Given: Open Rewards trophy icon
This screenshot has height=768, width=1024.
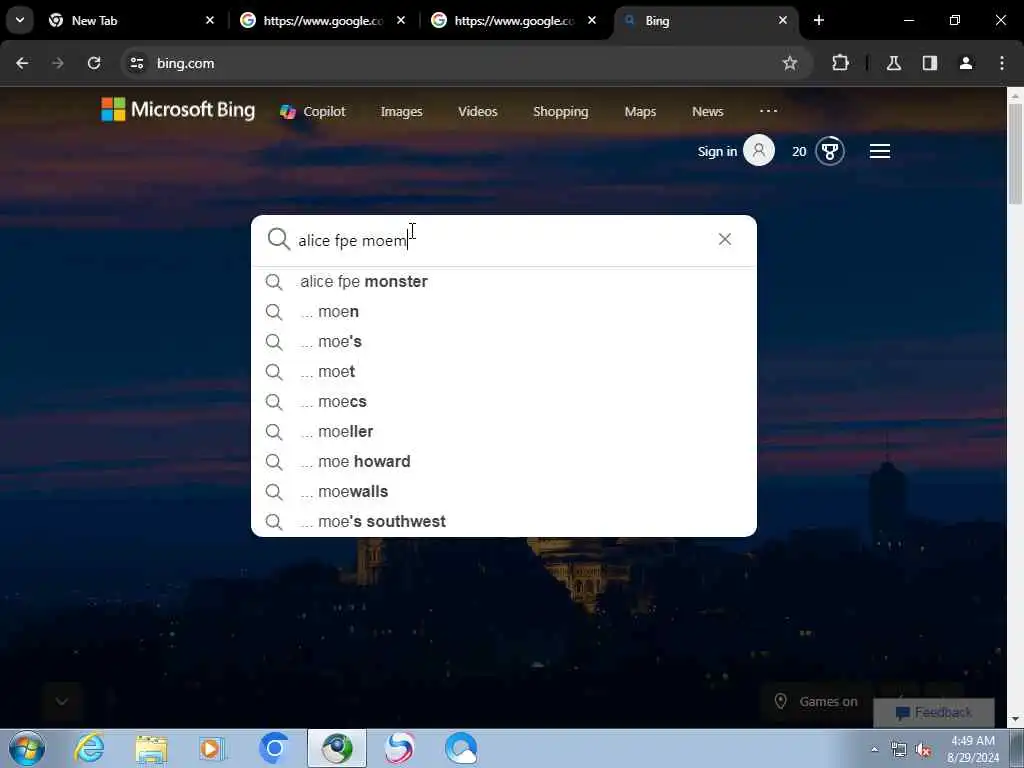Looking at the screenshot, I should tap(830, 152).
